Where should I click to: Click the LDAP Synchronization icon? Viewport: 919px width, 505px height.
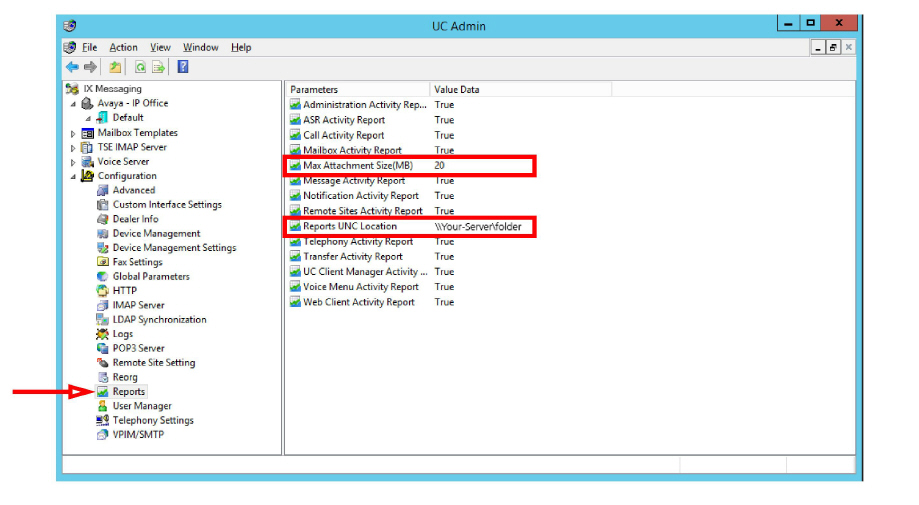pyautogui.click(x=103, y=319)
